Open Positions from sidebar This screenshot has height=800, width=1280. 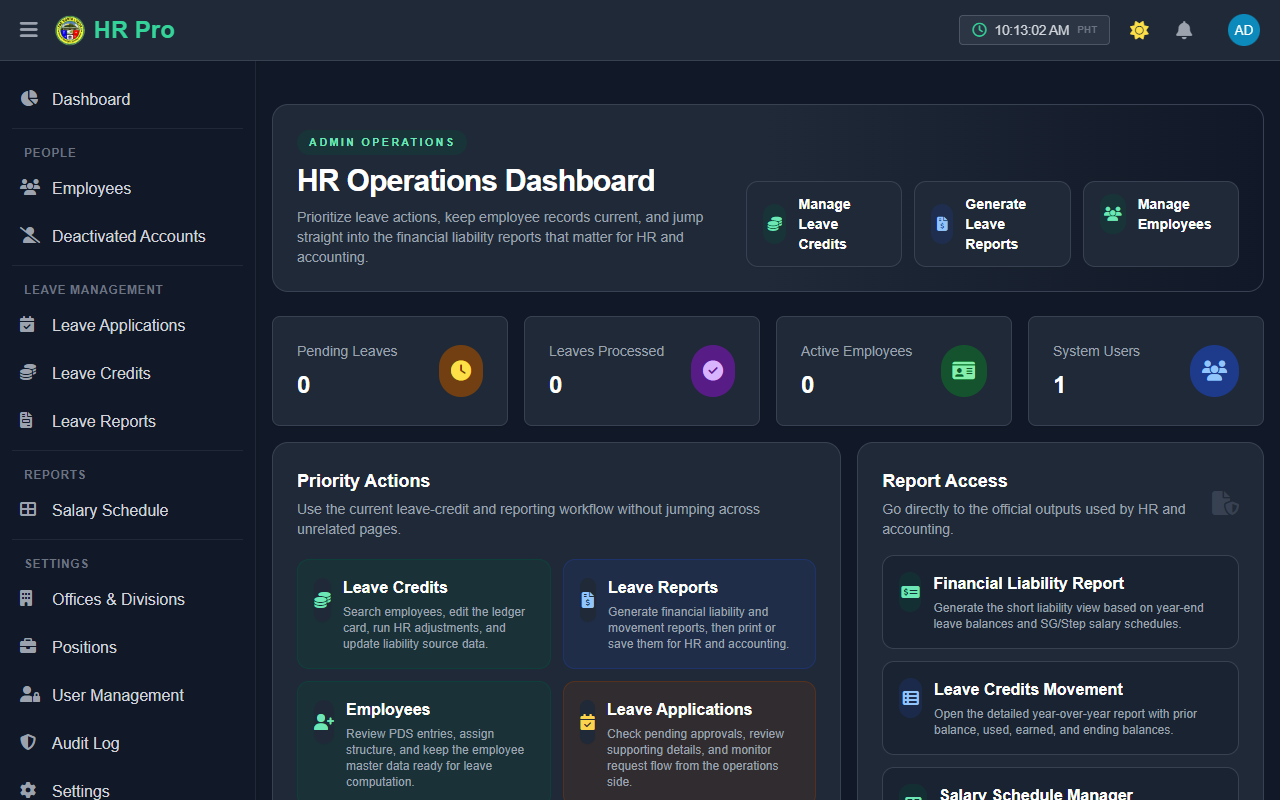point(128,647)
